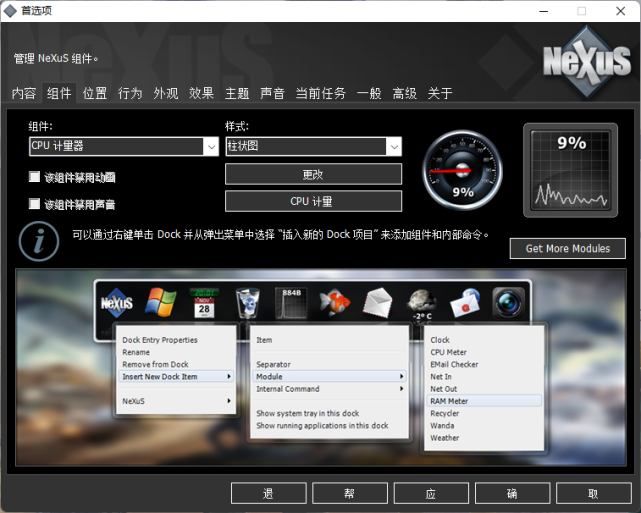The height and width of the screenshot is (513, 641).
Task: Switch to the 外观 tab
Action: (x=166, y=93)
